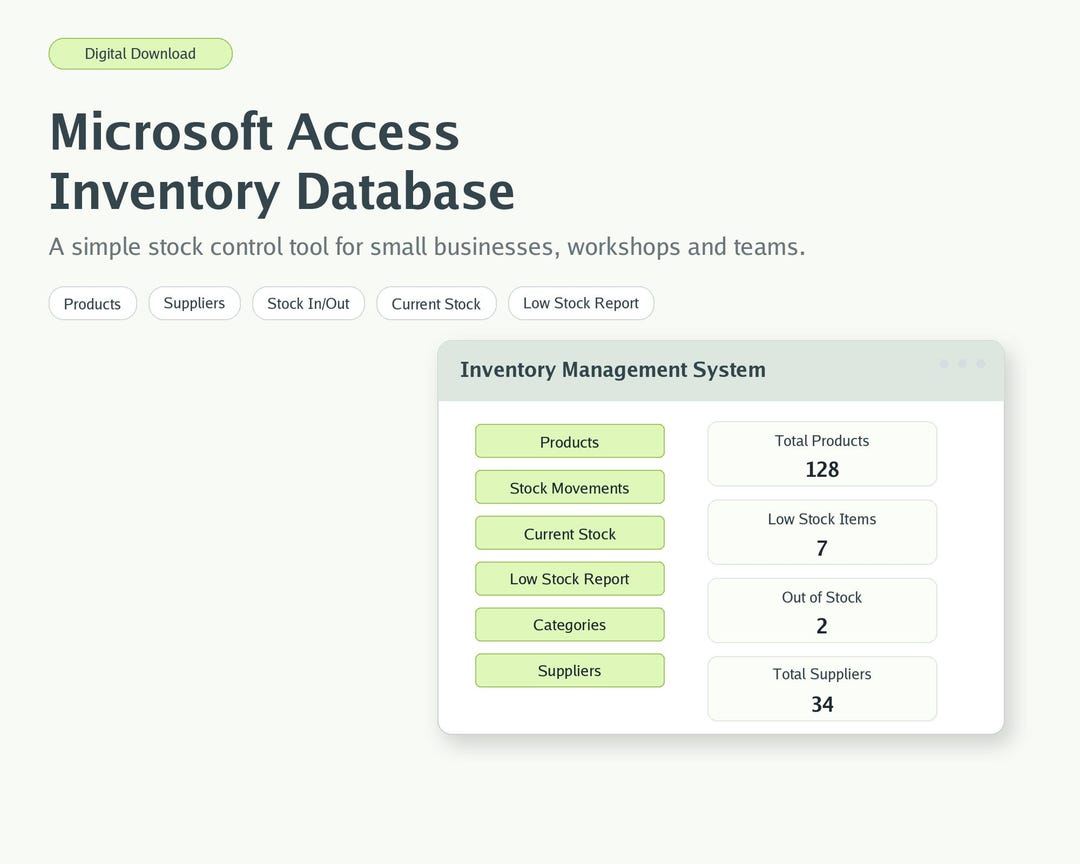The width and height of the screenshot is (1080, 864).
Task: Click the Digital Download badge
Action: click(x=141, y=54)
